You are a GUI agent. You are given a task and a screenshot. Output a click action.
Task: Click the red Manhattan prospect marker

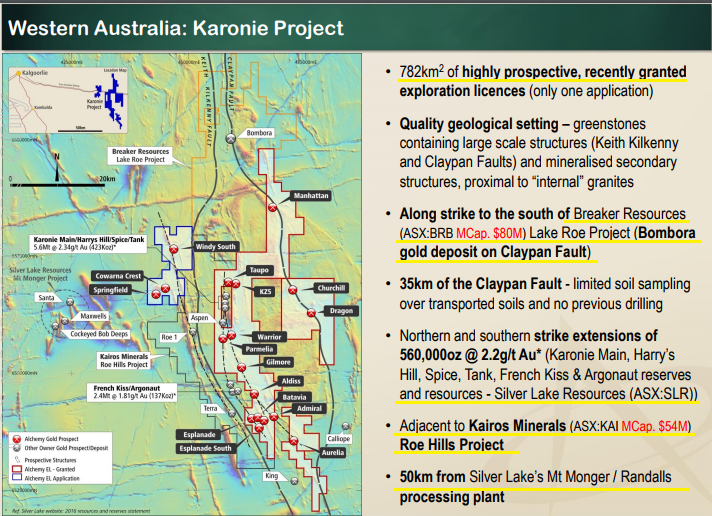(272, 208)
